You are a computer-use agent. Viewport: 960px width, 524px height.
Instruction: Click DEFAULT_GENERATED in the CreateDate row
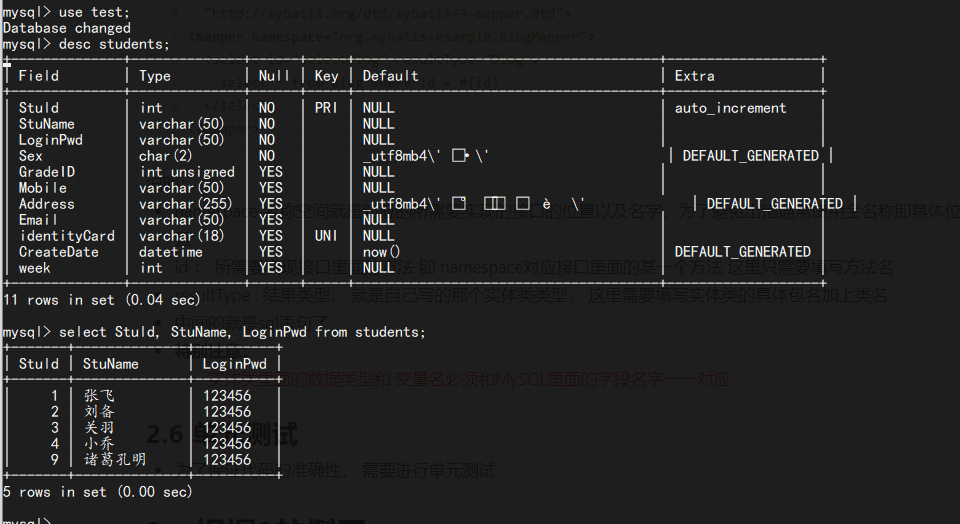[x=743, y=252]
